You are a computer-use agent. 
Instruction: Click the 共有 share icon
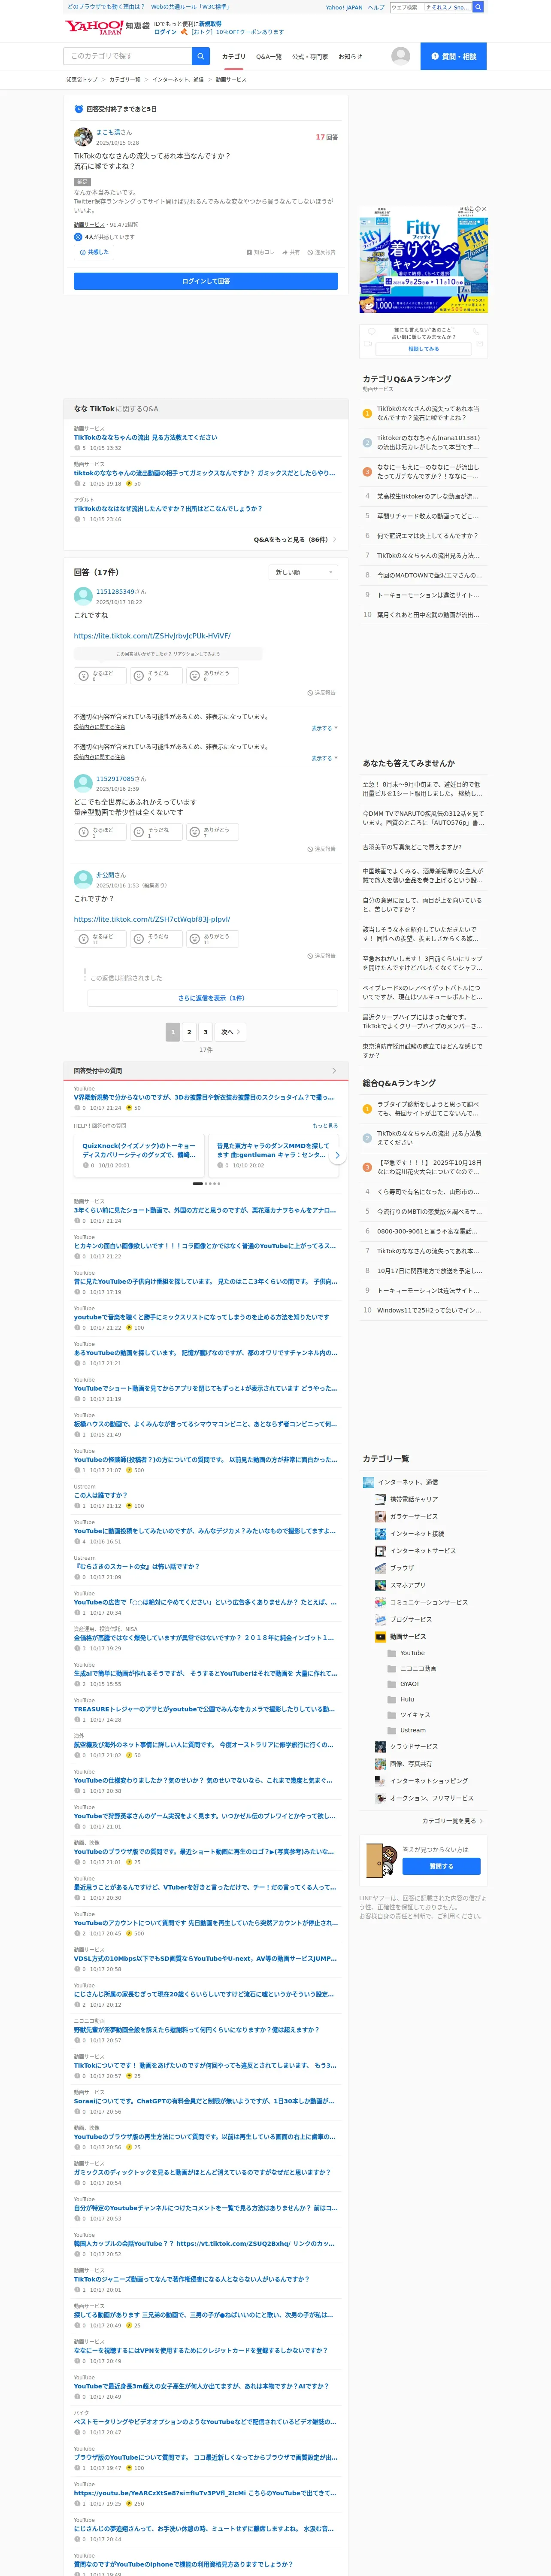(x=290, y=252)
